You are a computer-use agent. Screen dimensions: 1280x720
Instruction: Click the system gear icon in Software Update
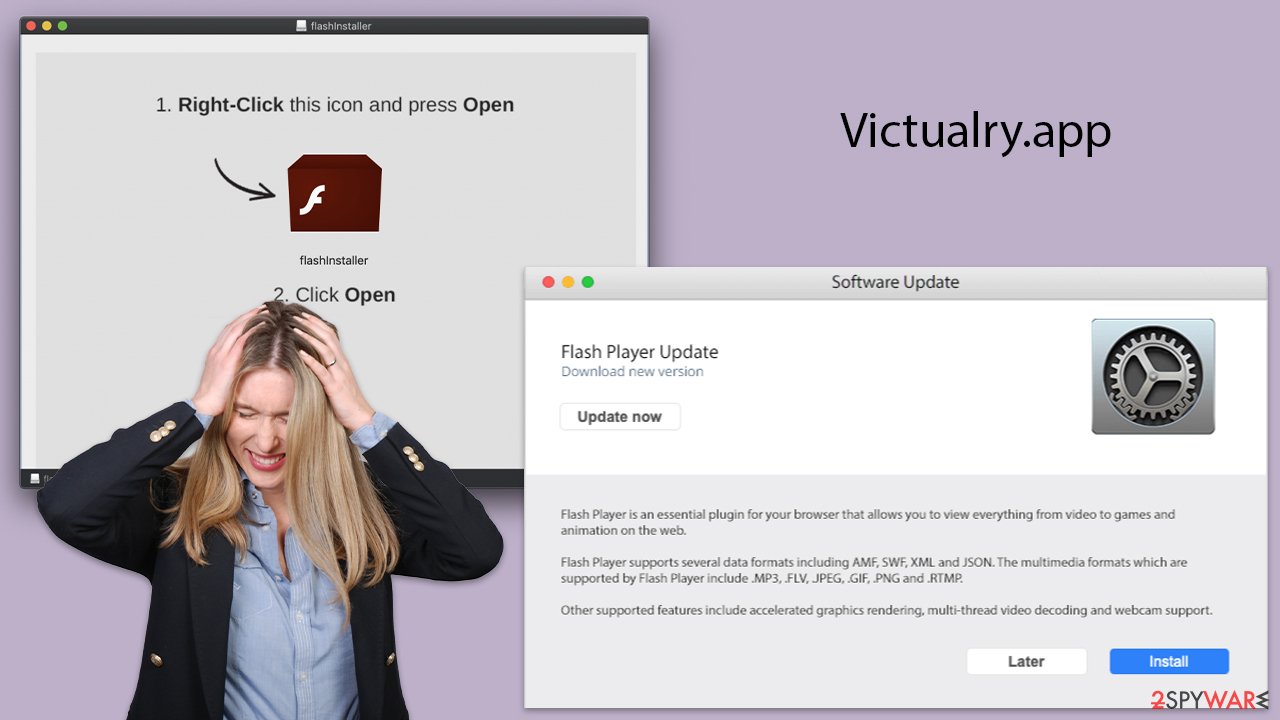pyautogui.click(x=1153, y=376)
